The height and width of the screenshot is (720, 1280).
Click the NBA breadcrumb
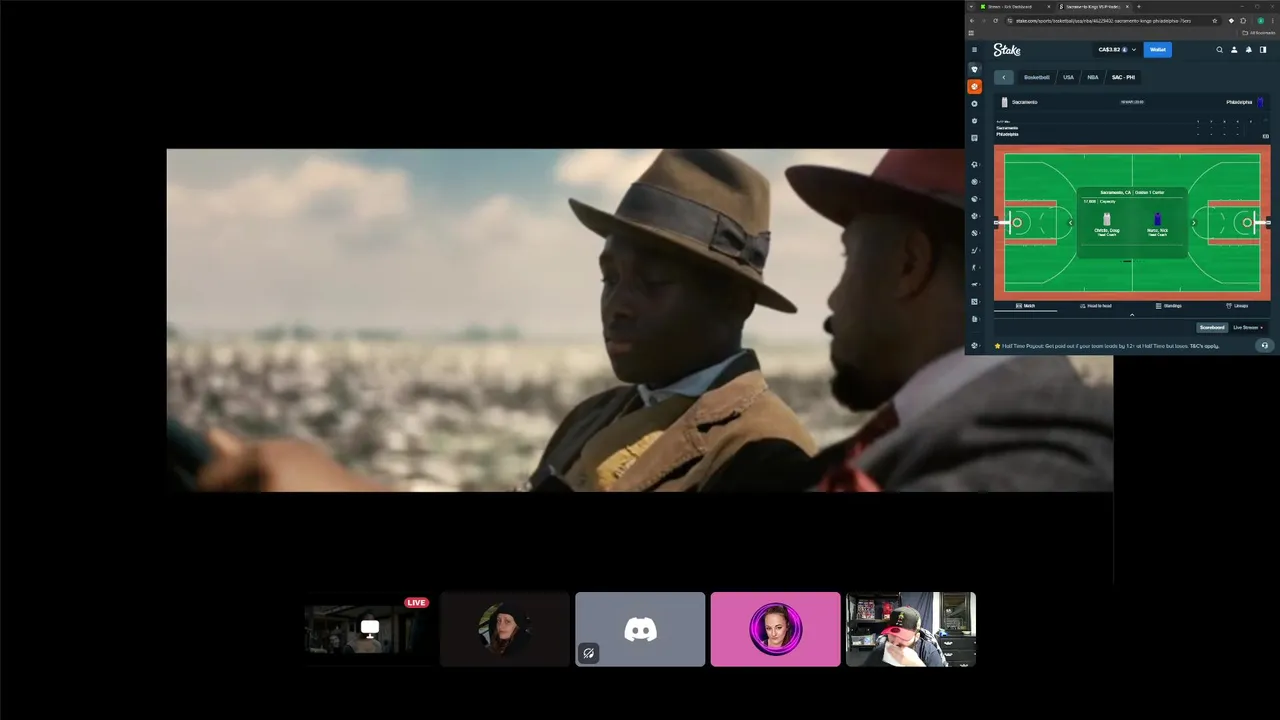pyautogui.click(x=1093, y=77)
